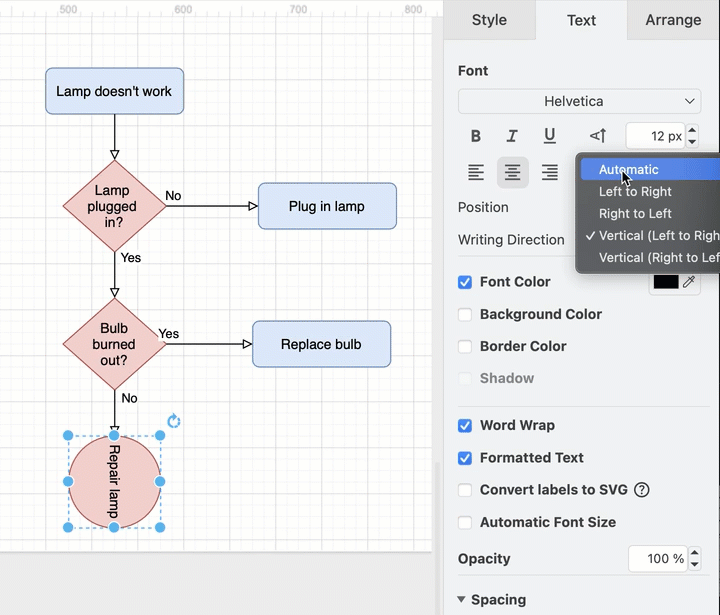Screen dimensions: 720x615
Task: Enable Convert labels to SVG
Action: pos(465,490)
